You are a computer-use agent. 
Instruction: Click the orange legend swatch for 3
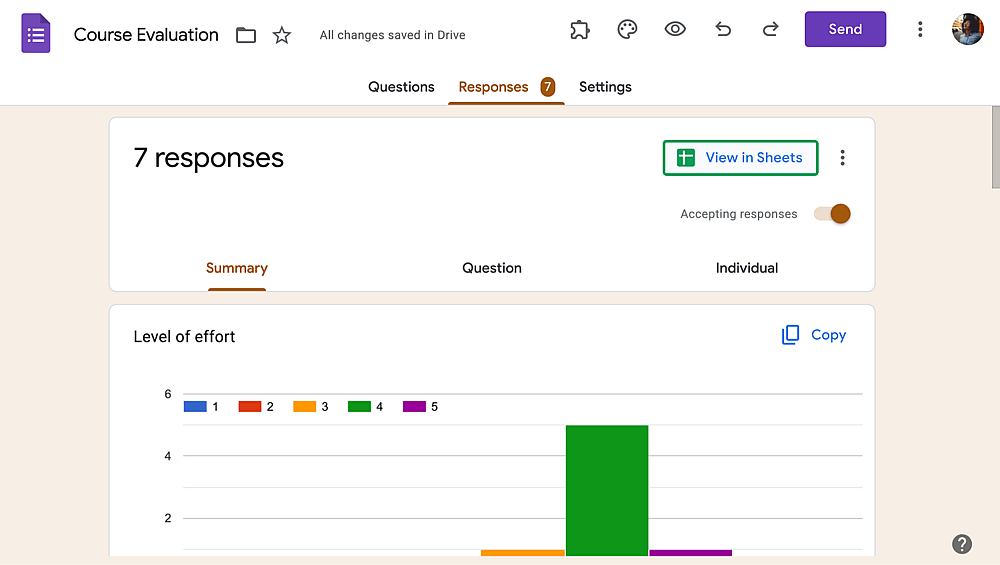tap(305, 407)
